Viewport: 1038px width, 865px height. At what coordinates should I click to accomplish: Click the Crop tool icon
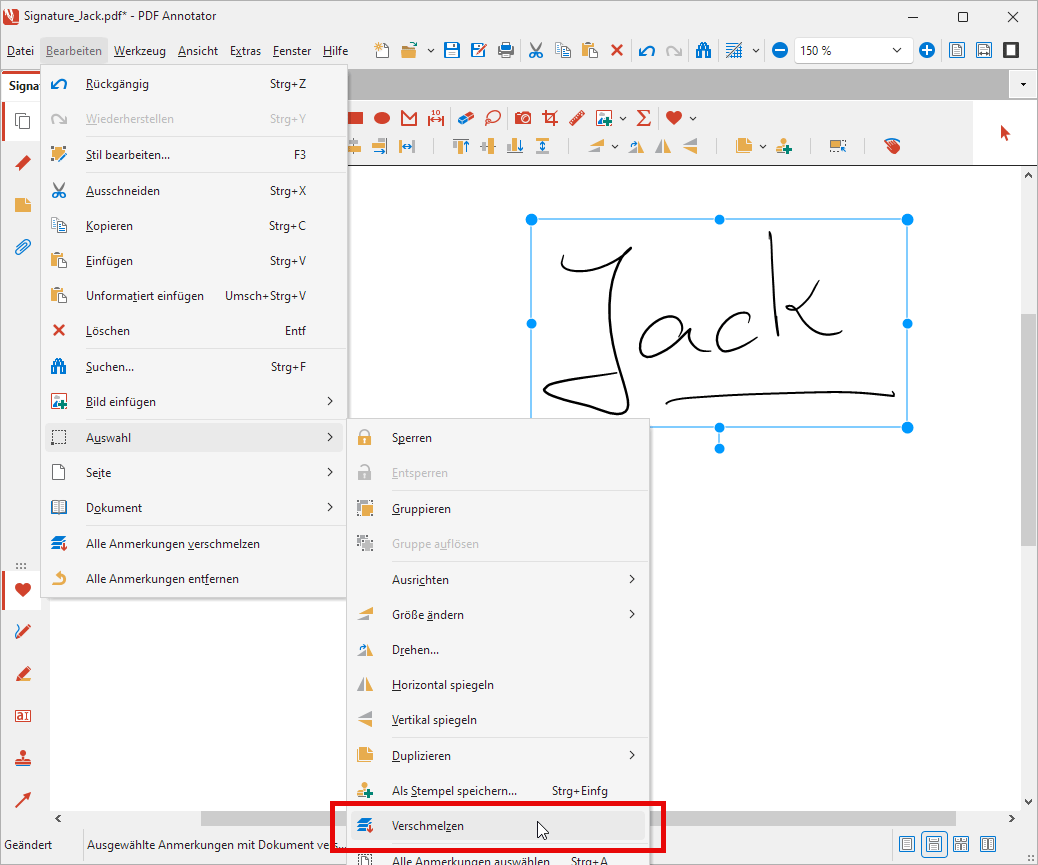549,118
